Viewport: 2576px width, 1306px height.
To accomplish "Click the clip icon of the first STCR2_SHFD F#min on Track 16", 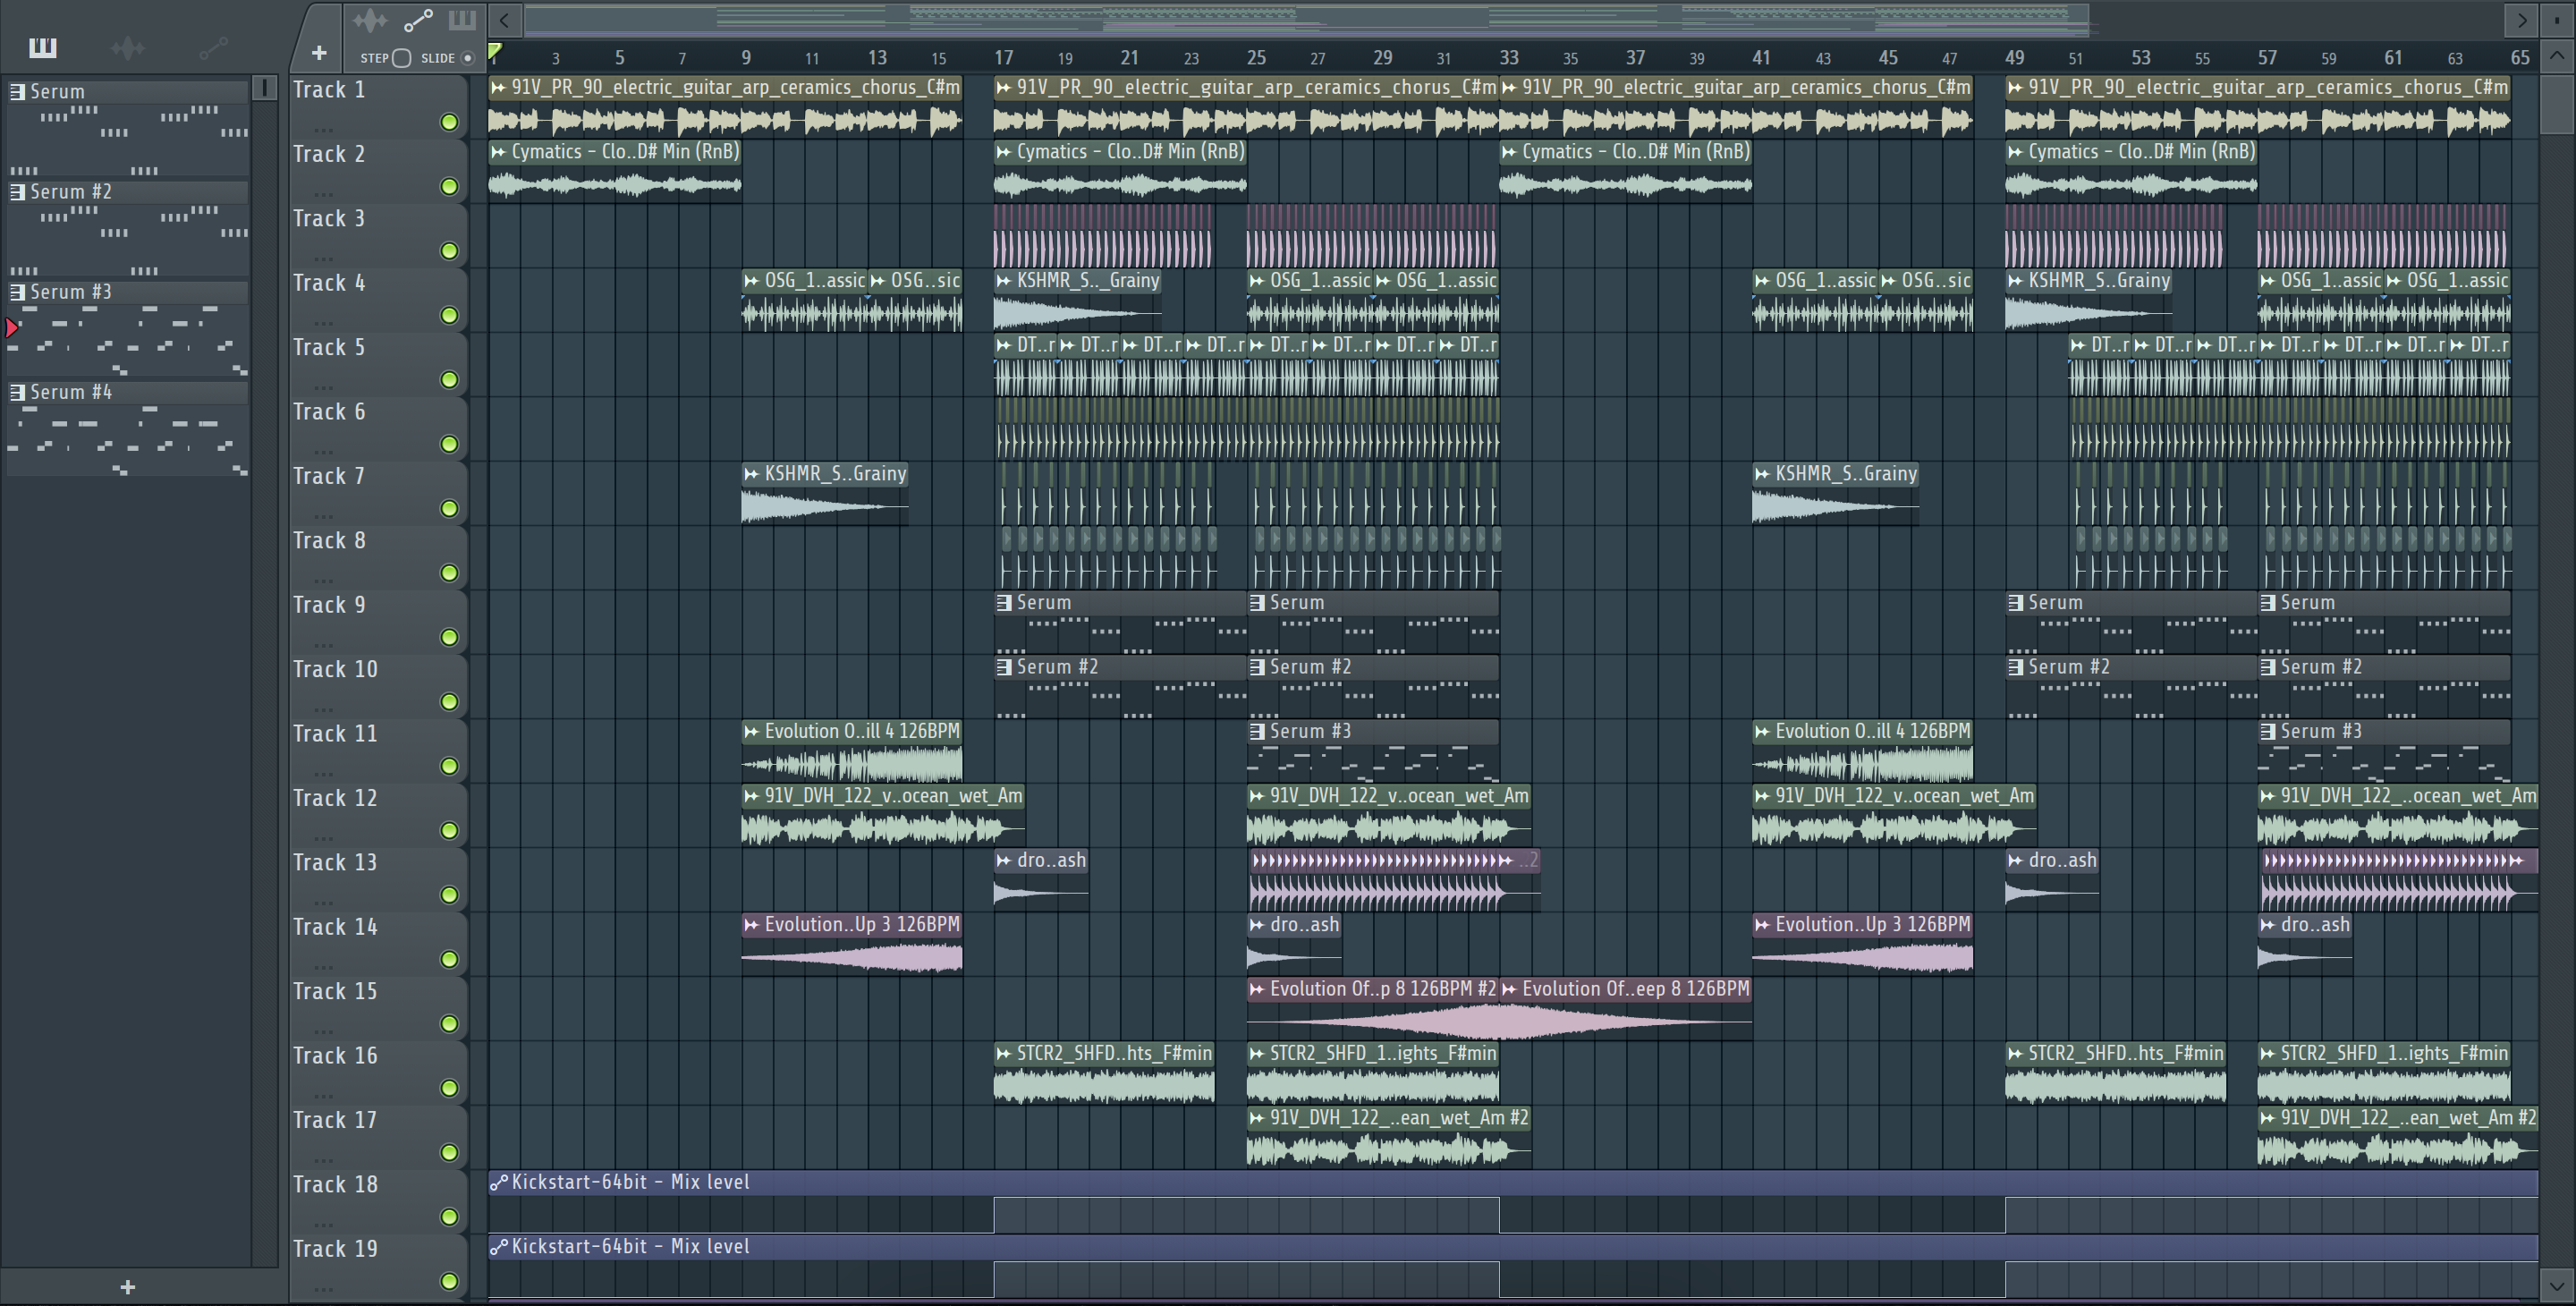I will (1004, 1054).
